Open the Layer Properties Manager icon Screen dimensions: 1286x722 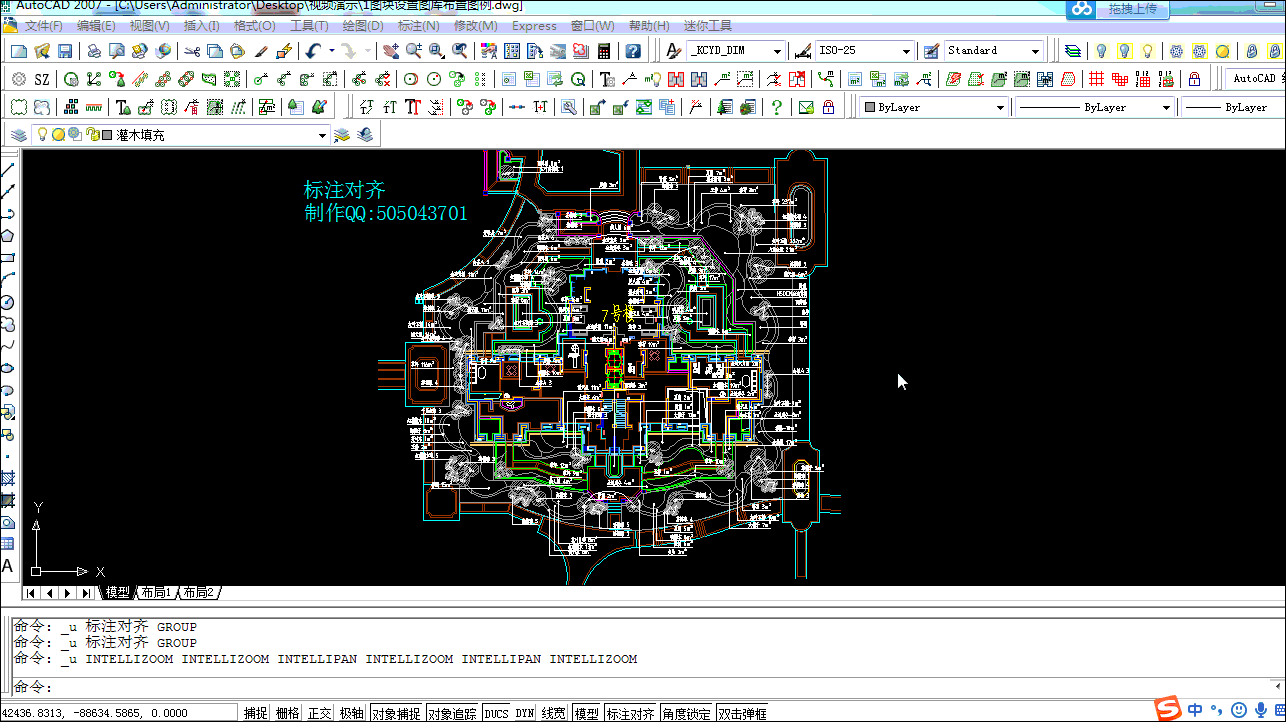[x=18, y=135]
